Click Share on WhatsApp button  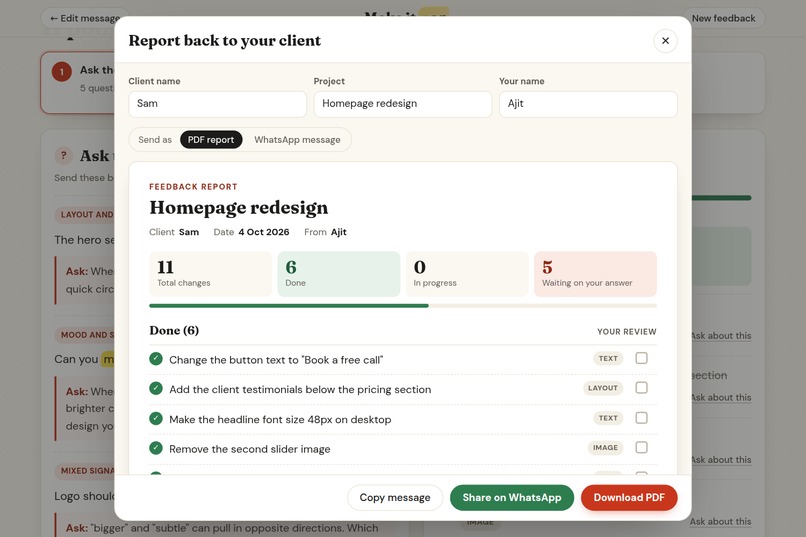511,497
